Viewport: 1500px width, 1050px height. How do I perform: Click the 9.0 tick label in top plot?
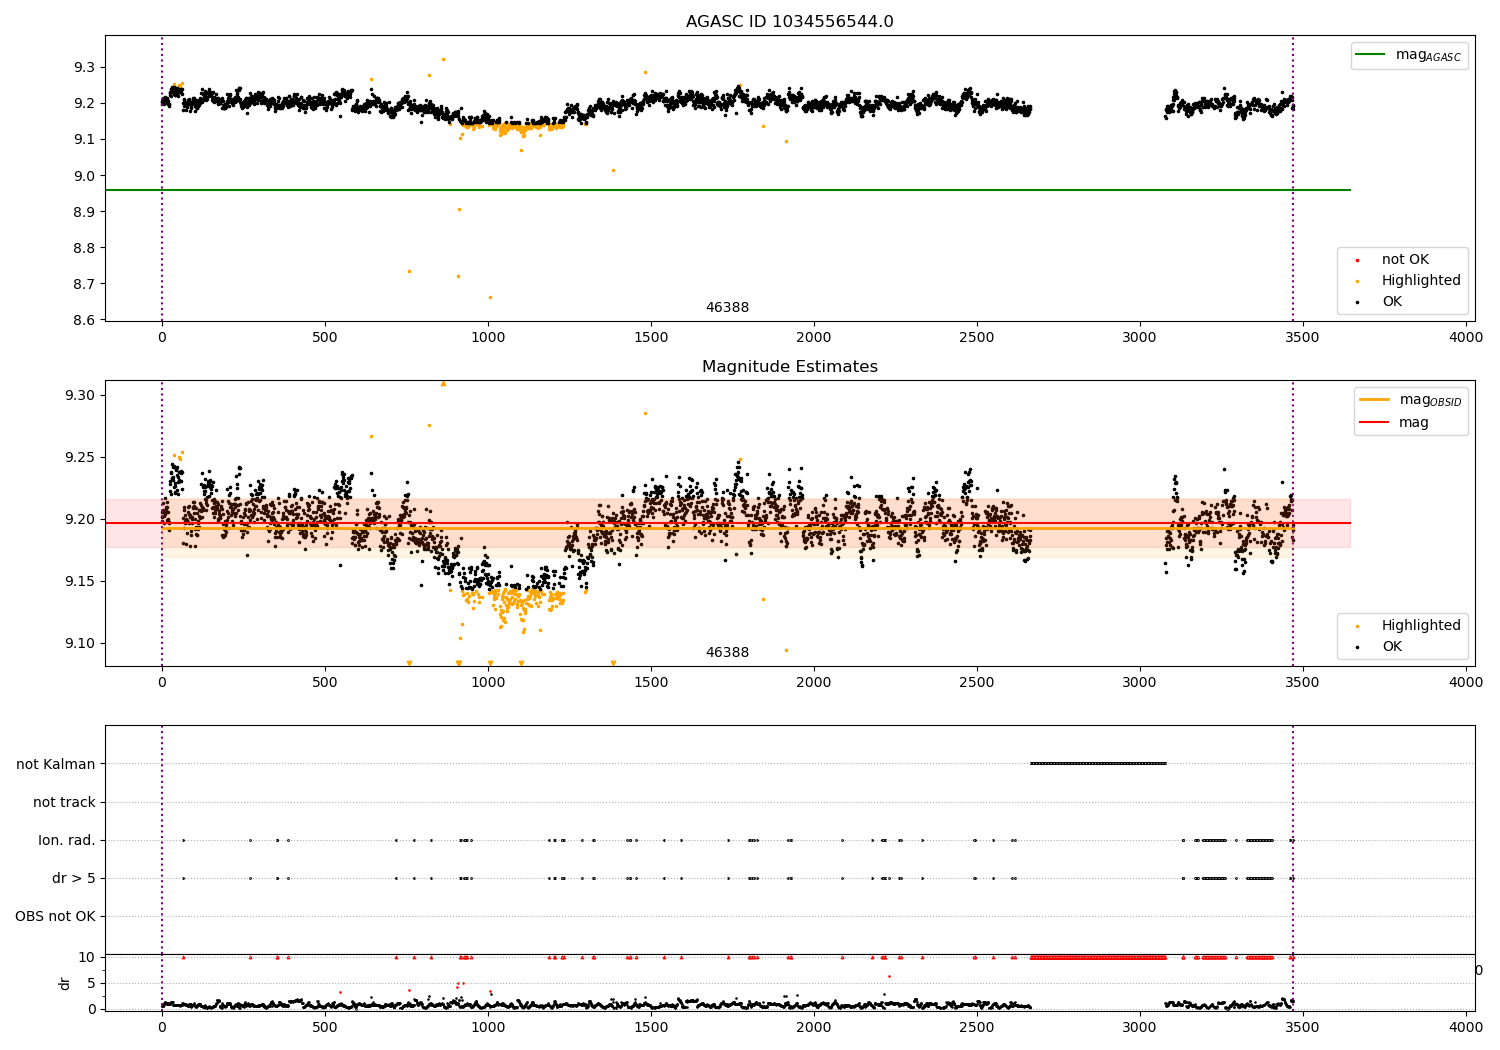click(85, 176)
